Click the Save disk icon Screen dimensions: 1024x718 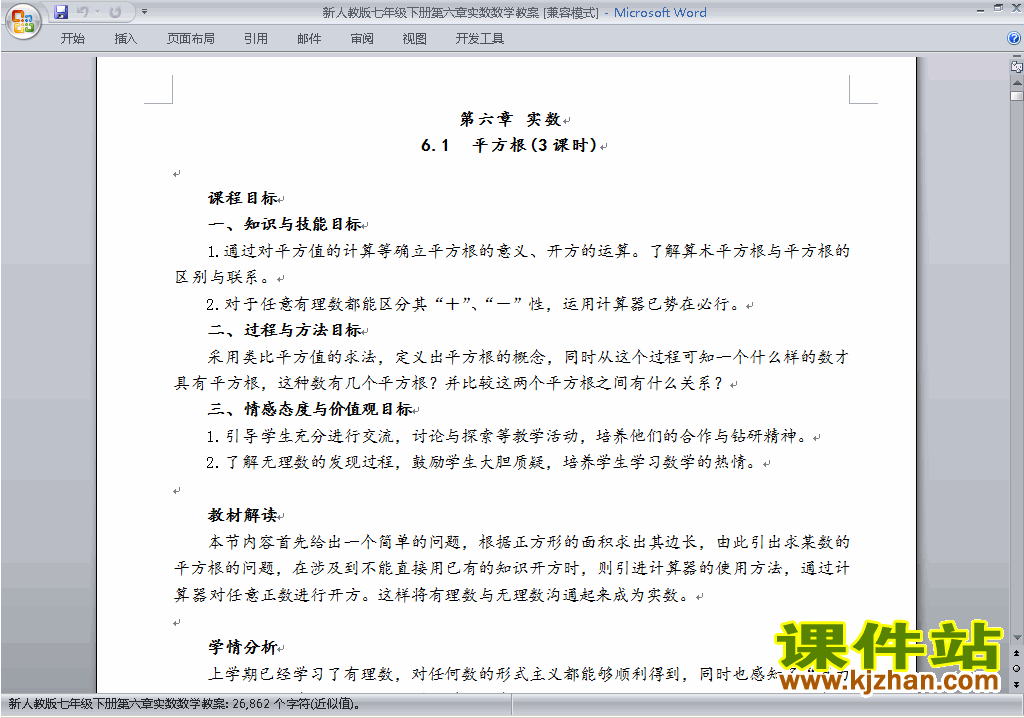click(61, 12)
